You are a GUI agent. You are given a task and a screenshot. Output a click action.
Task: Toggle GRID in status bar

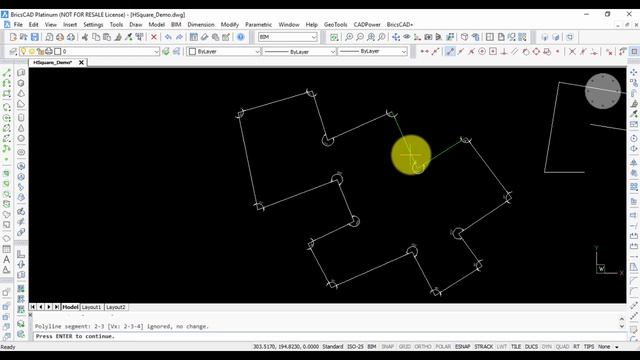(404, 347)
